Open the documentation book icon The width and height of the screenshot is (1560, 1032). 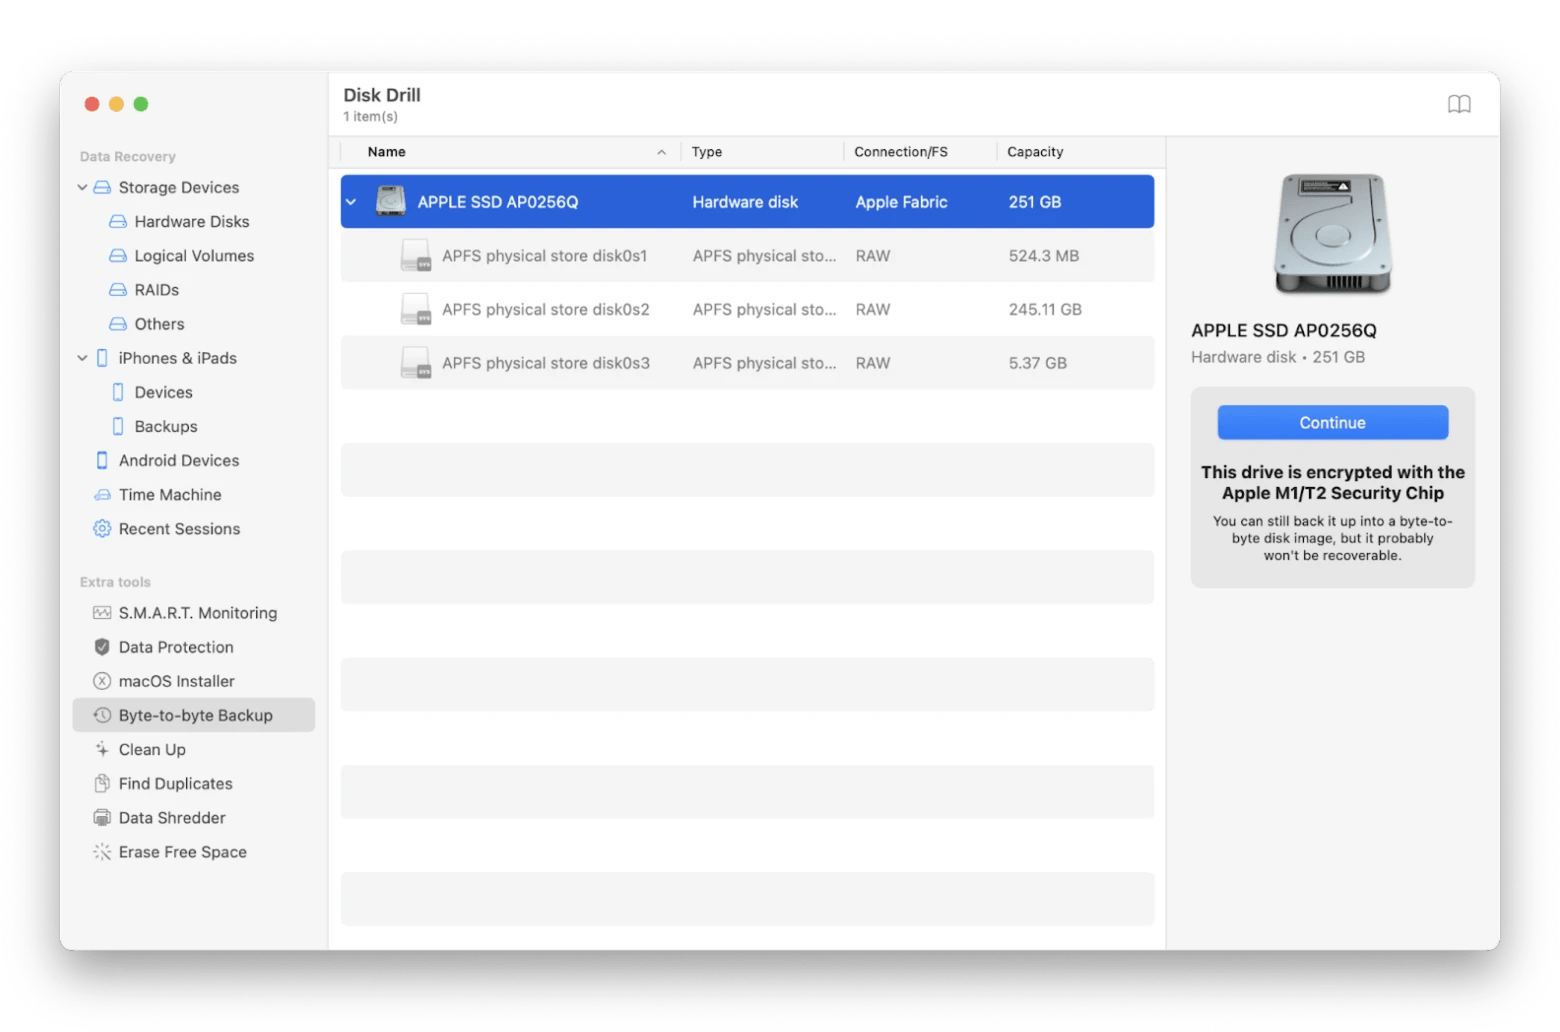click(x=1459, y=103)
